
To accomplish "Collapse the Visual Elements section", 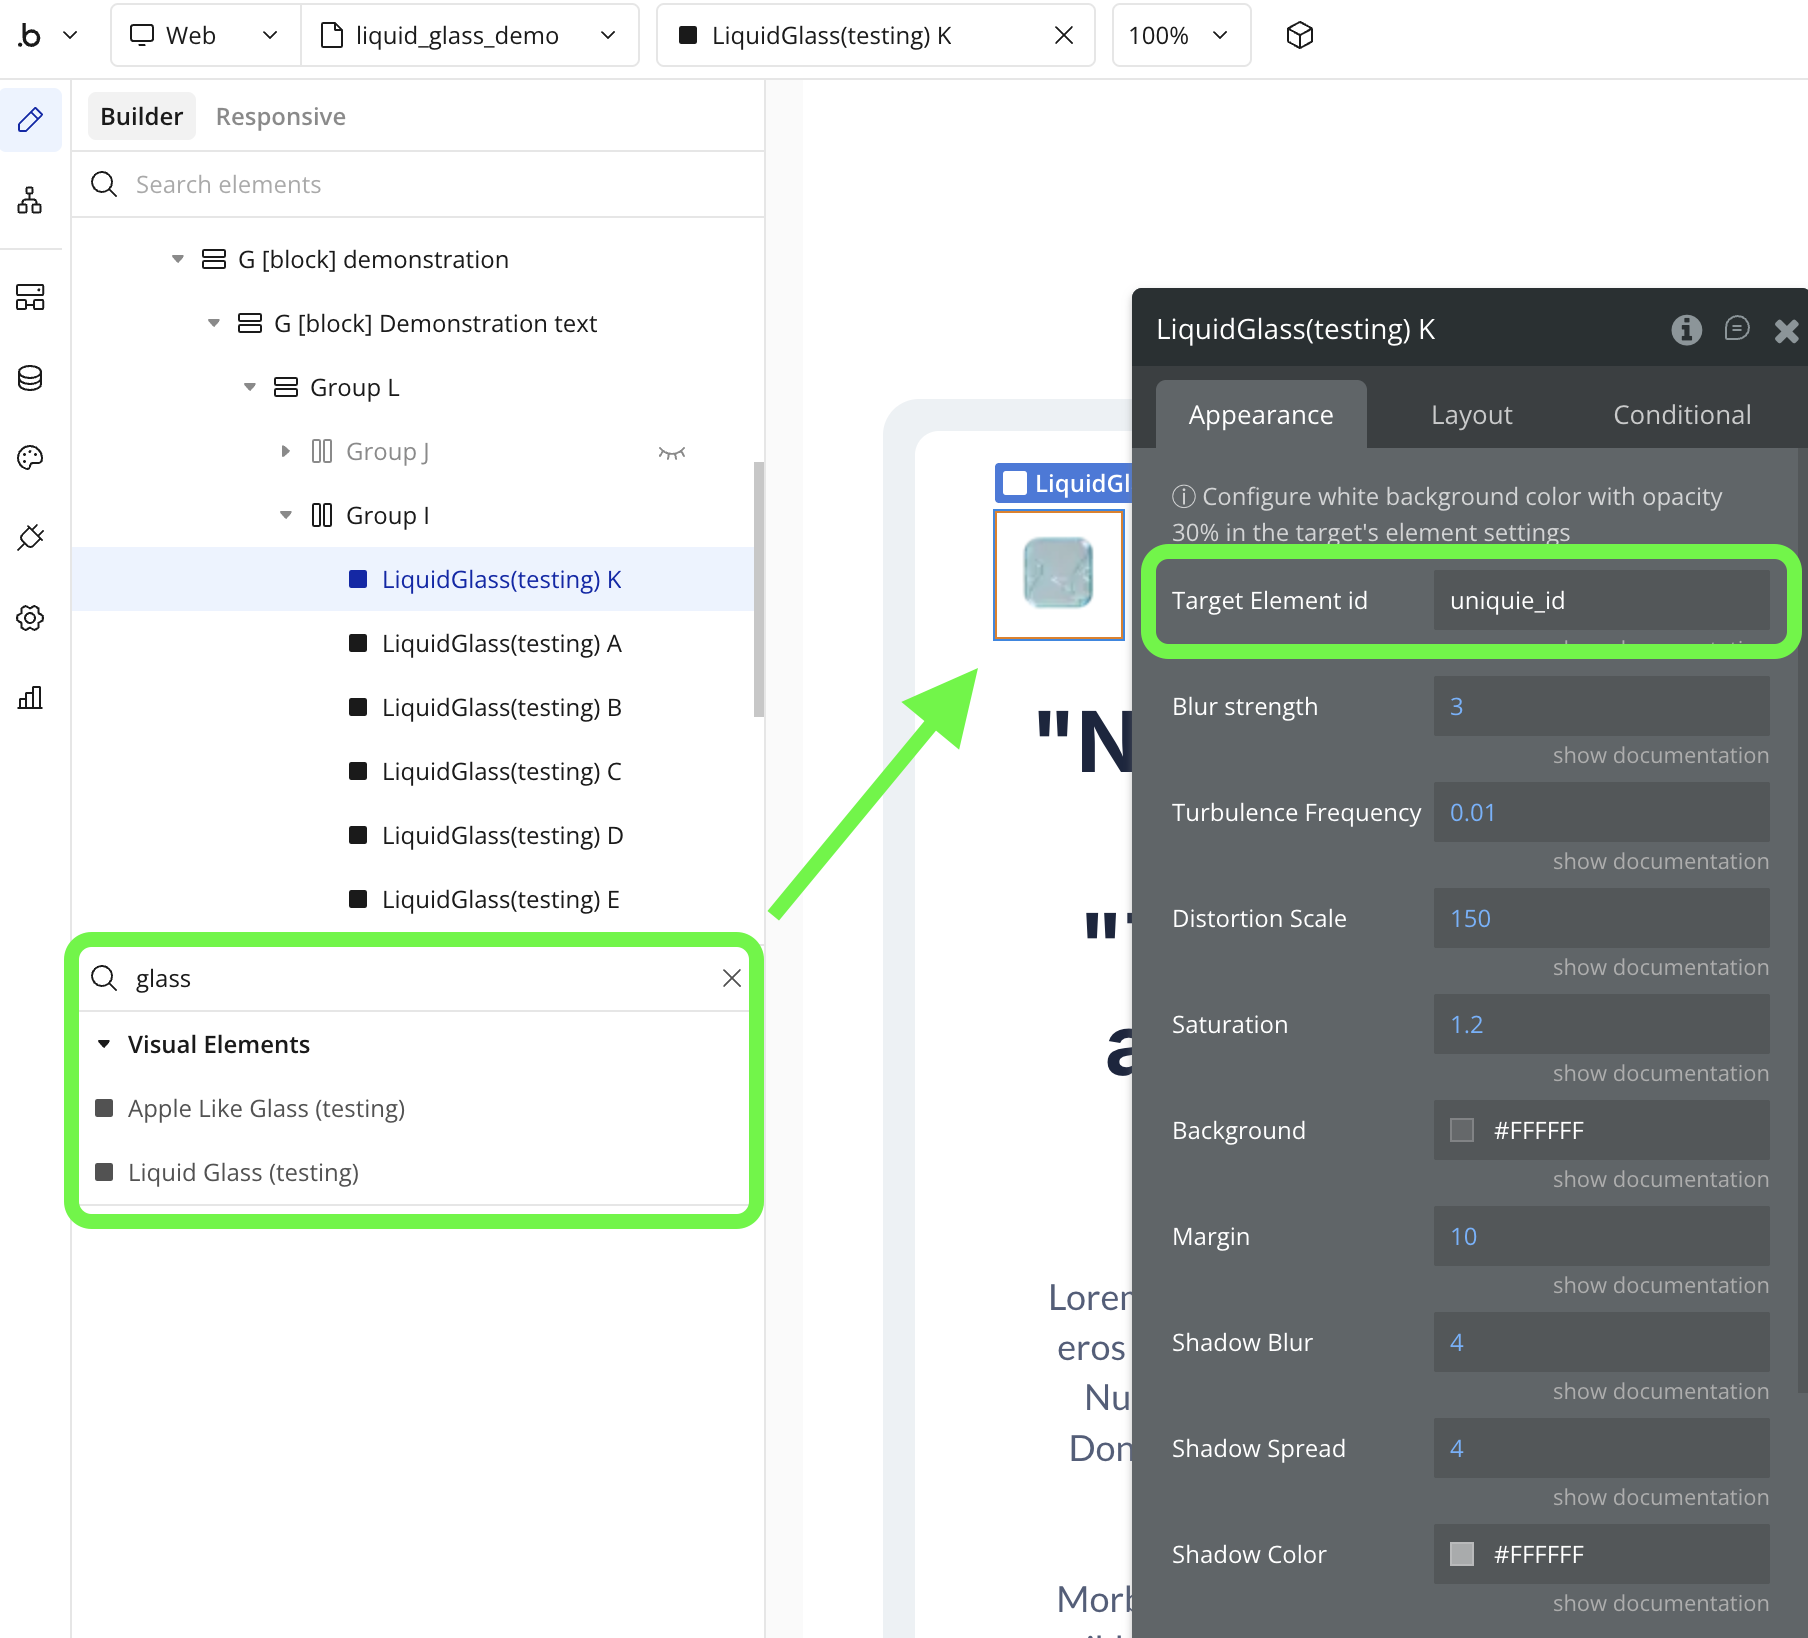I will pos(104,1045).
